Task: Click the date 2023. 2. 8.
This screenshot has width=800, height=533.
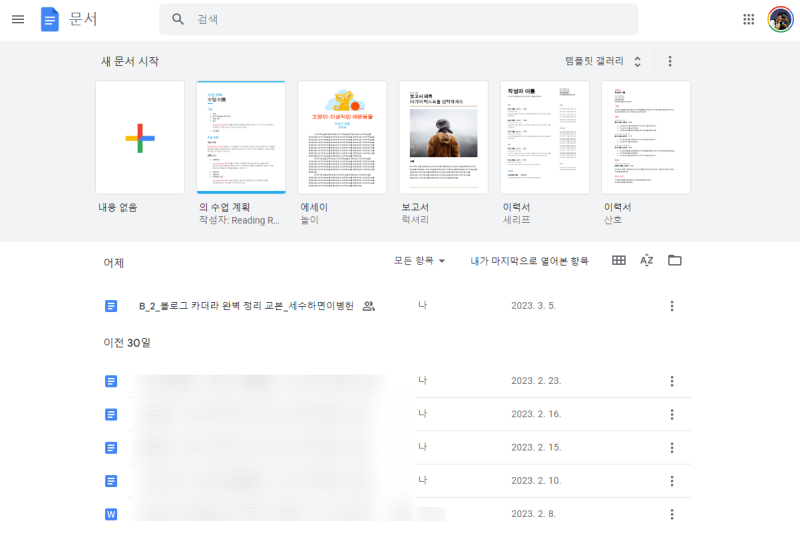Action: pyautogui.click(x=533, y=514)
